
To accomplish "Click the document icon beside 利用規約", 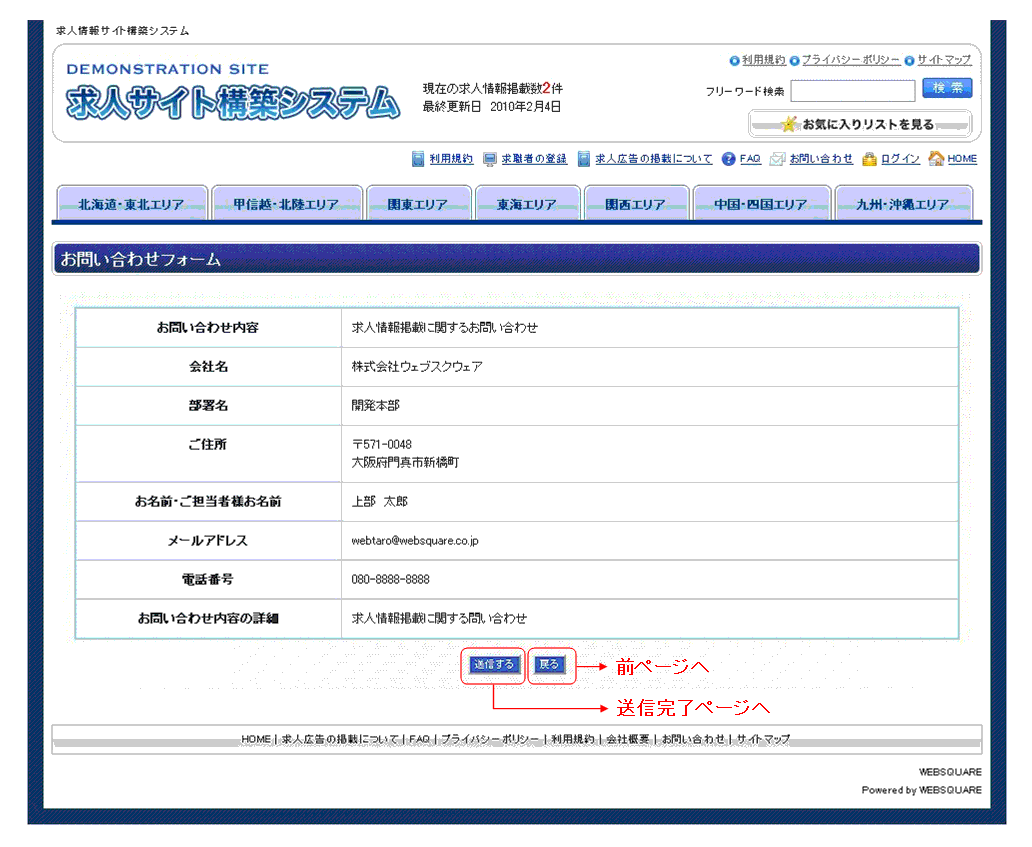I will [x=418, y=159].
